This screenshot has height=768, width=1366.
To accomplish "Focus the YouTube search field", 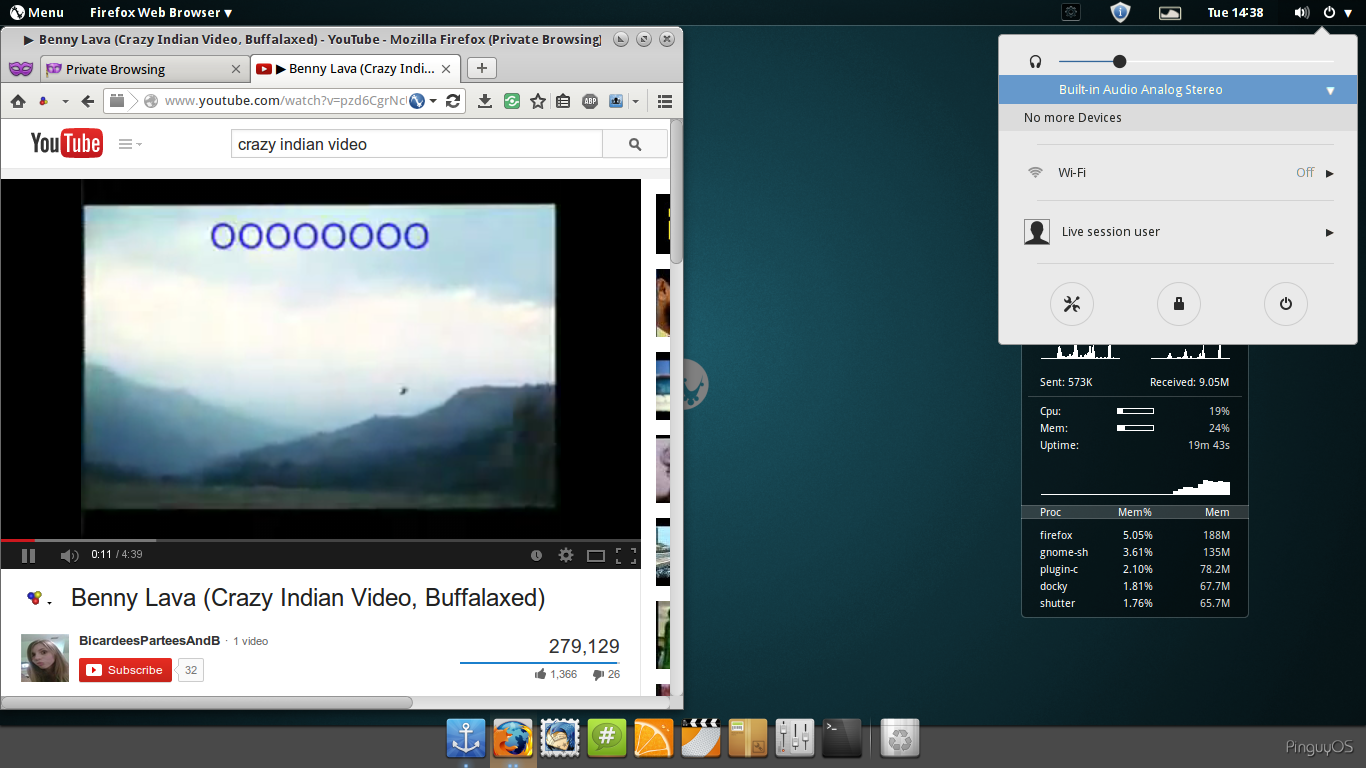I will 417,144.
